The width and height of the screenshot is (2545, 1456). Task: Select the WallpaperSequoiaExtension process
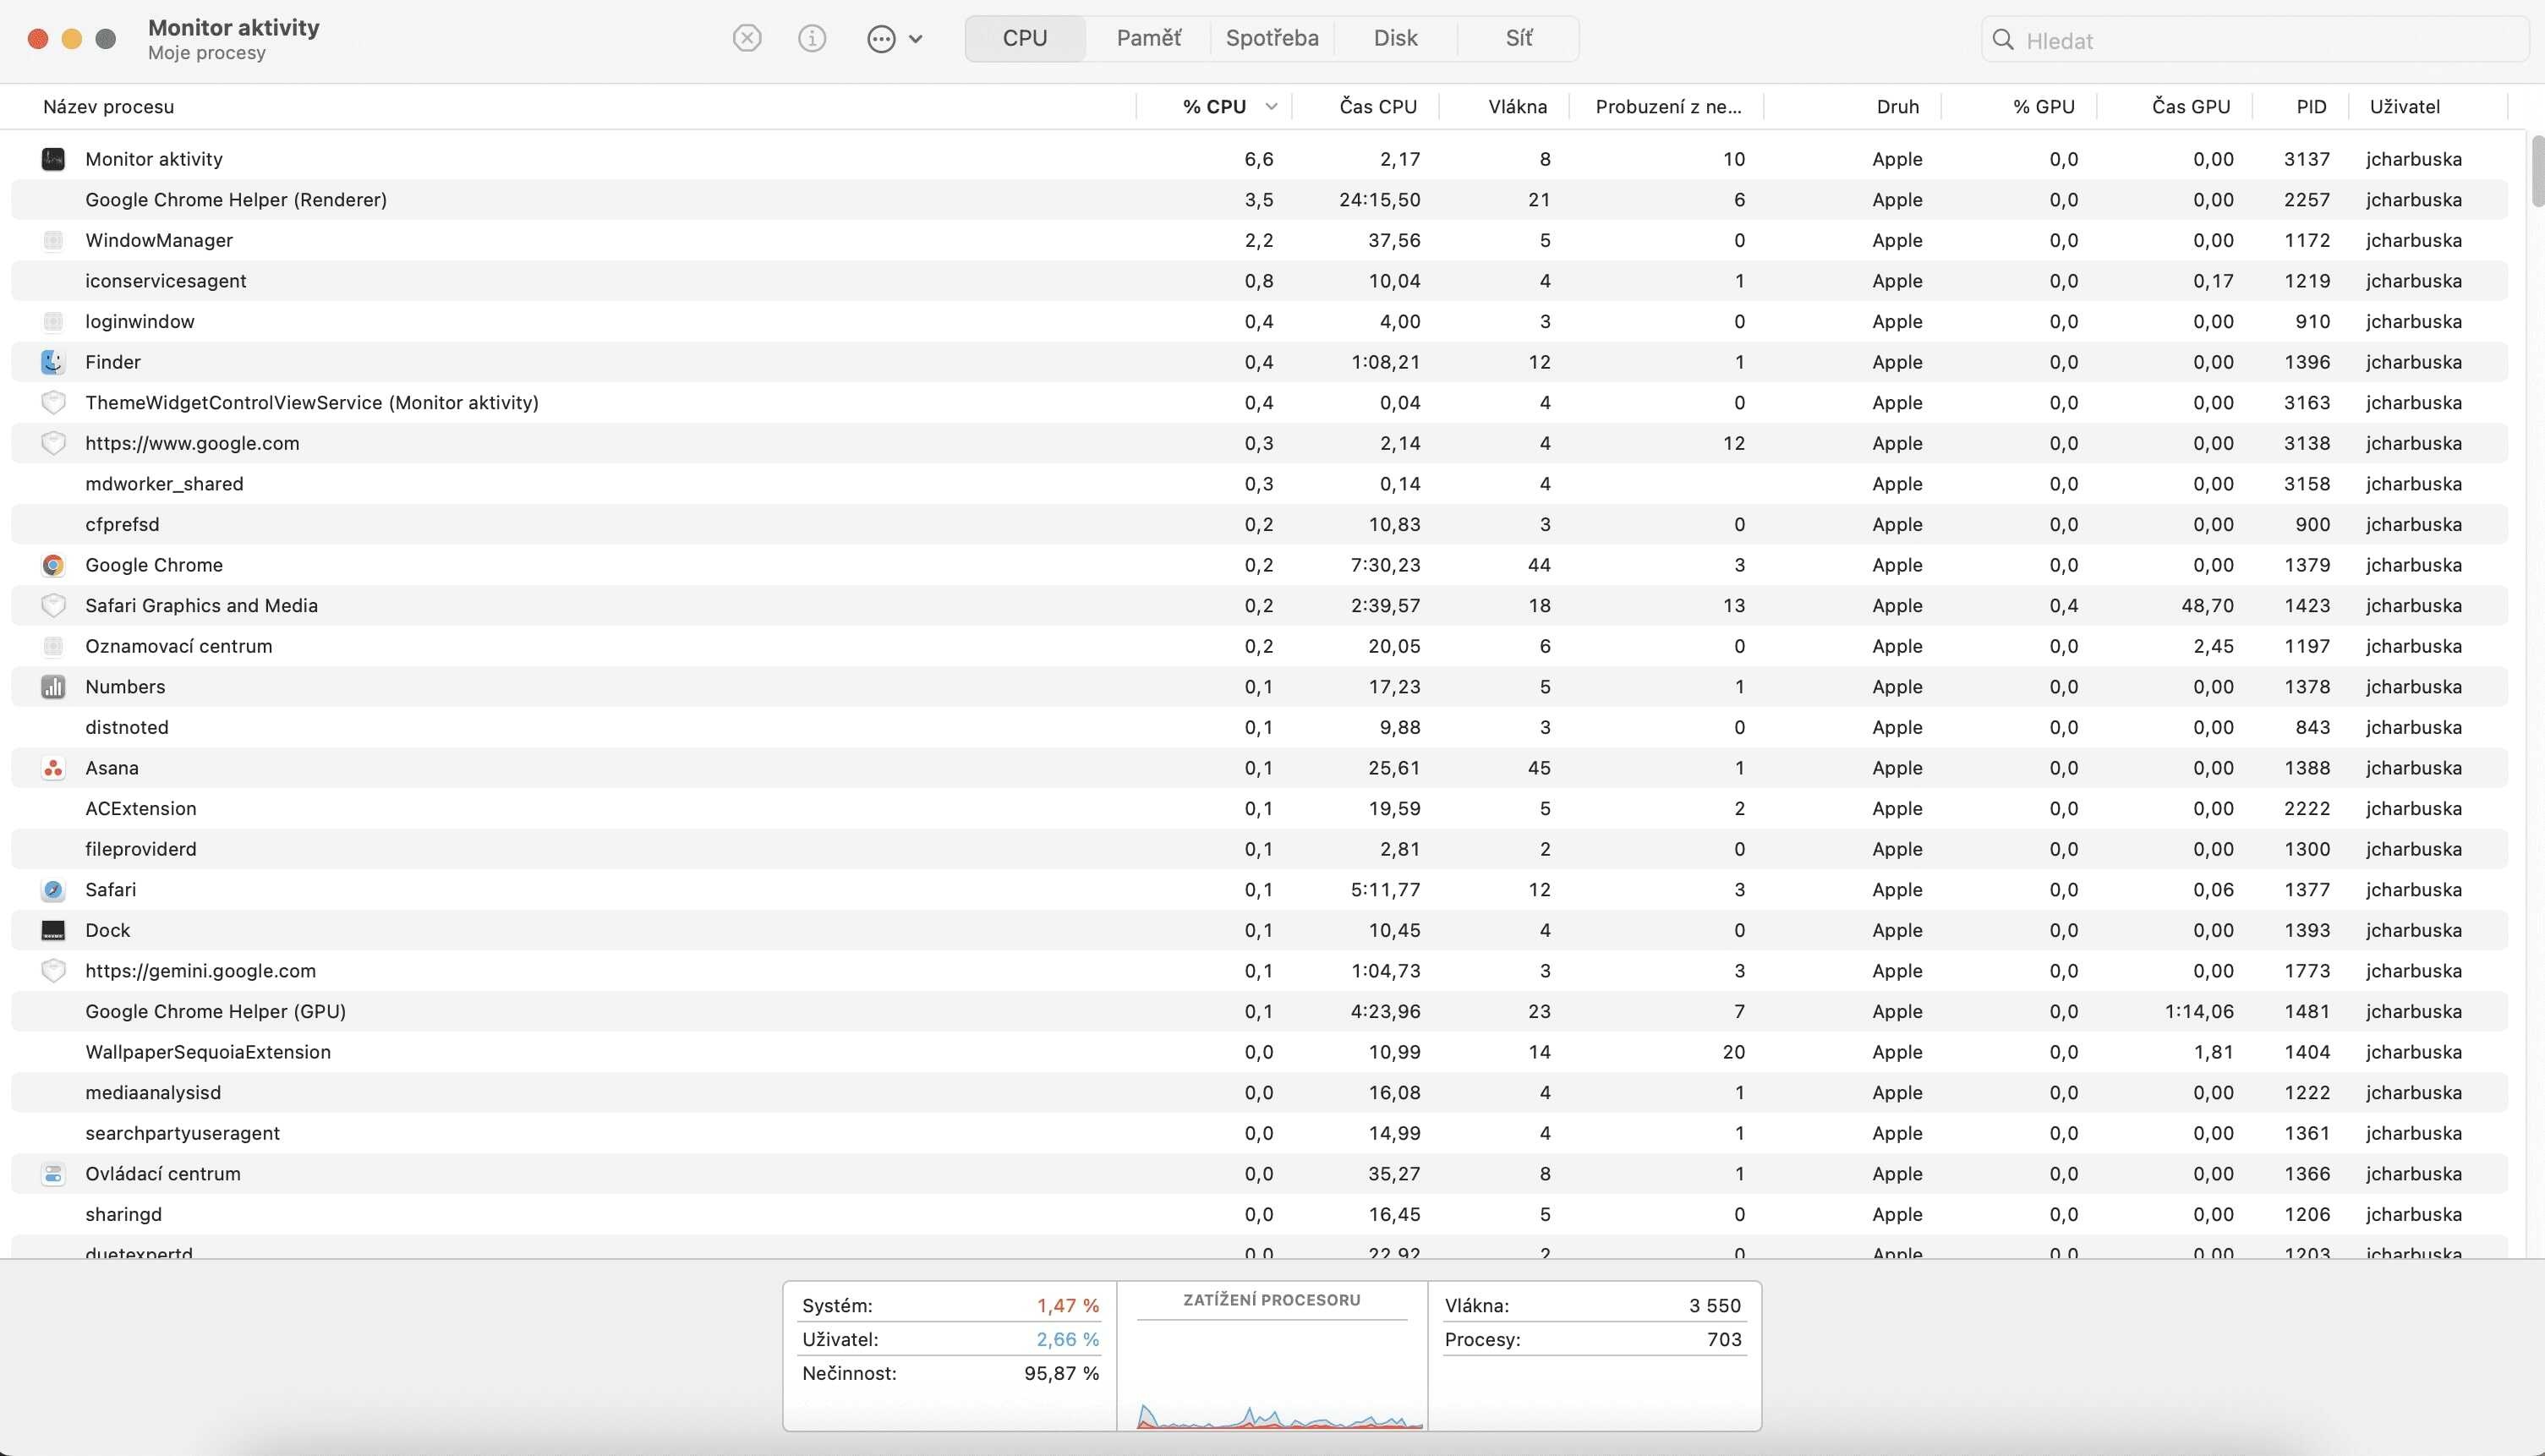(x=1259, y=1052)
